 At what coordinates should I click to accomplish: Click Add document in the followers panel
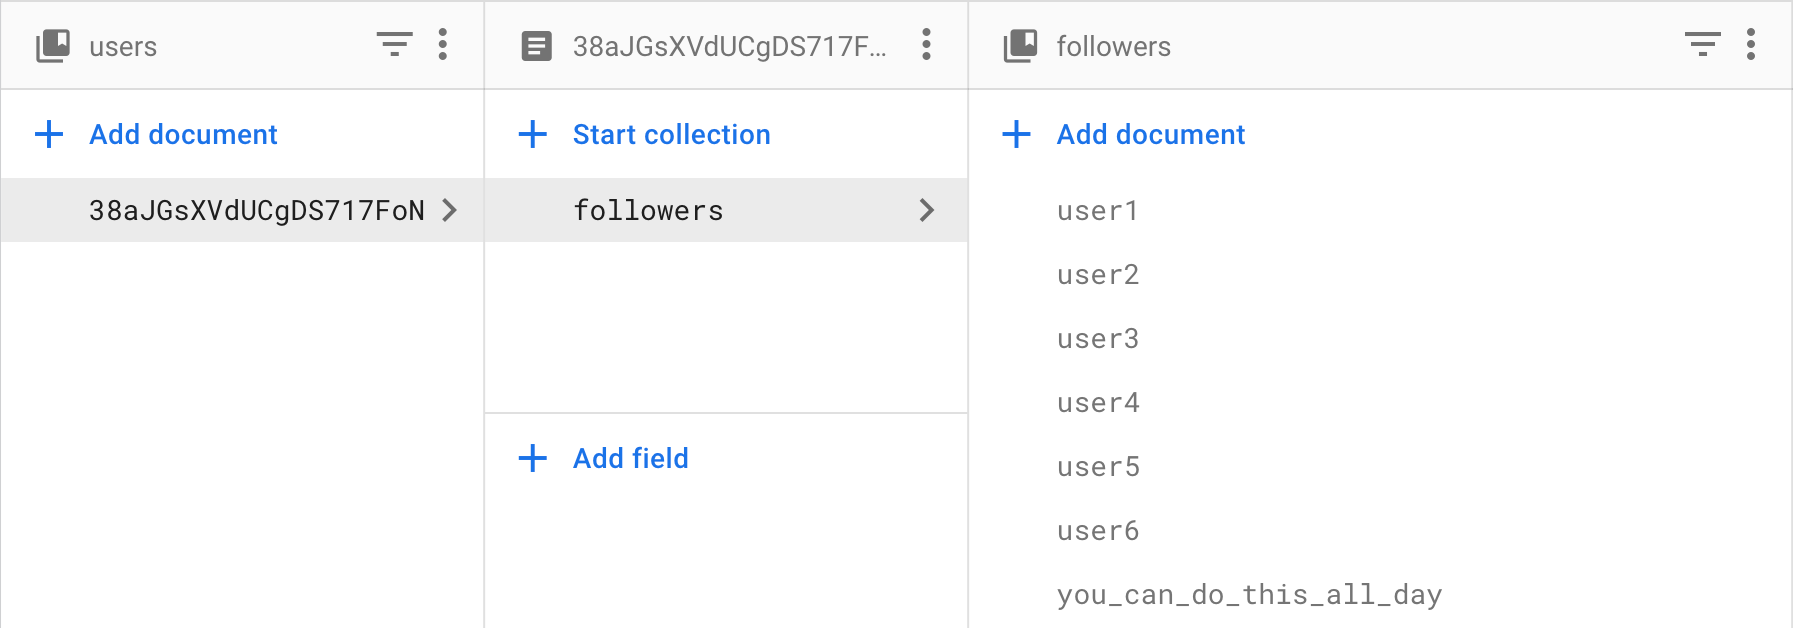click(1150, 133)
